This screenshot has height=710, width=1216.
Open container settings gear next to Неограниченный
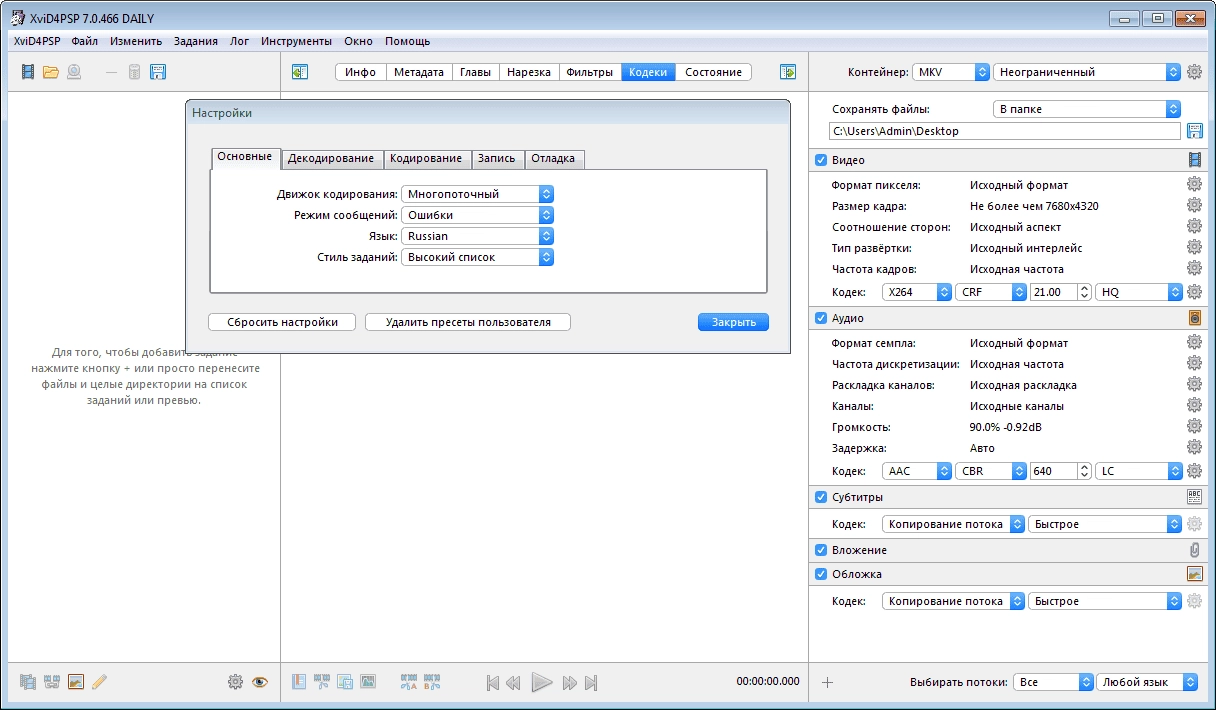(1194, 72)
